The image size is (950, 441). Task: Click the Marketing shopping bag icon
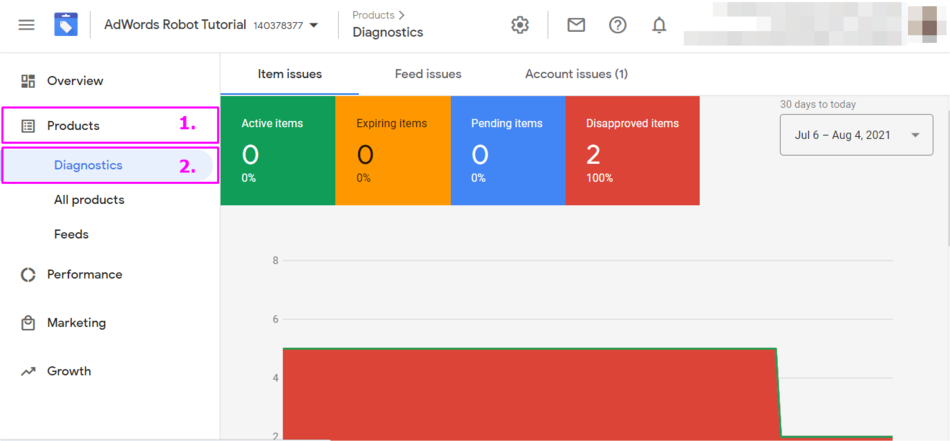[x=28, y=323]
